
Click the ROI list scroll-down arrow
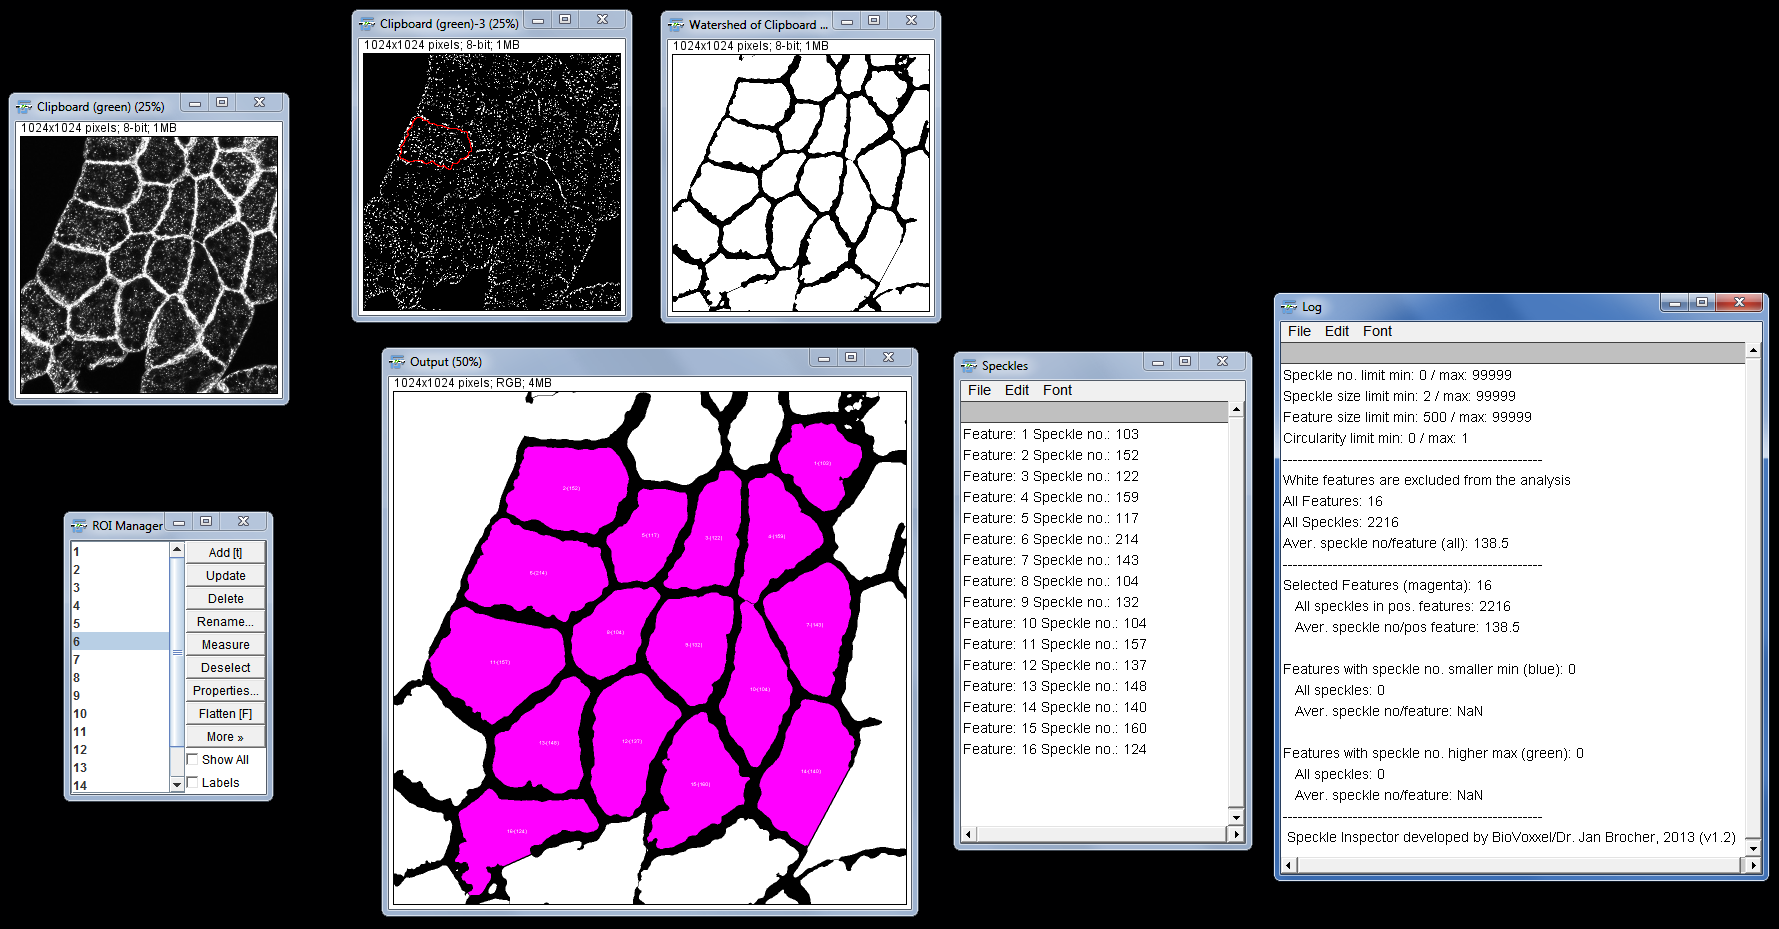(177, 785)
